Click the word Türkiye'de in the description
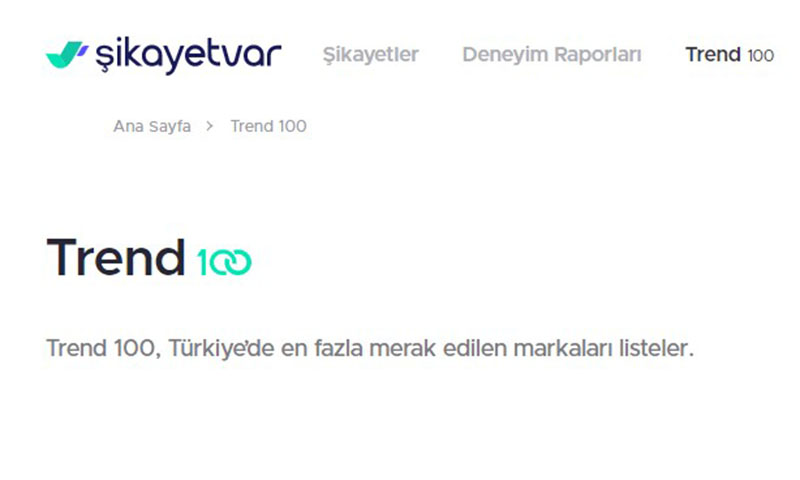Screen dimensions: 800x480 (221, 349)
